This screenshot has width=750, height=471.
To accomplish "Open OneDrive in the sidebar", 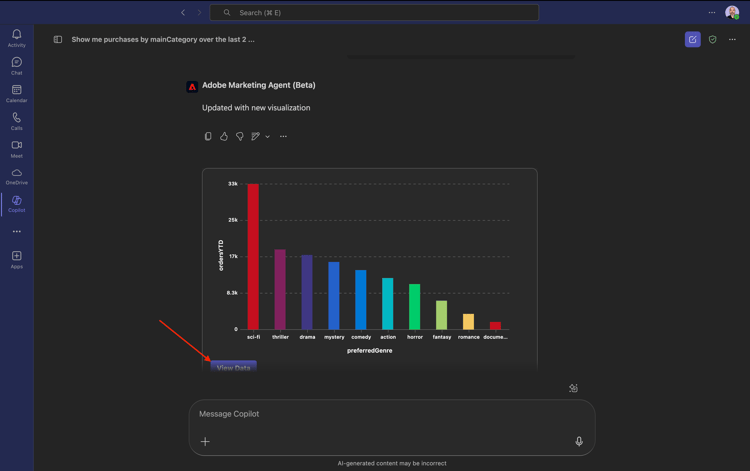I will [x=17, y=176].
